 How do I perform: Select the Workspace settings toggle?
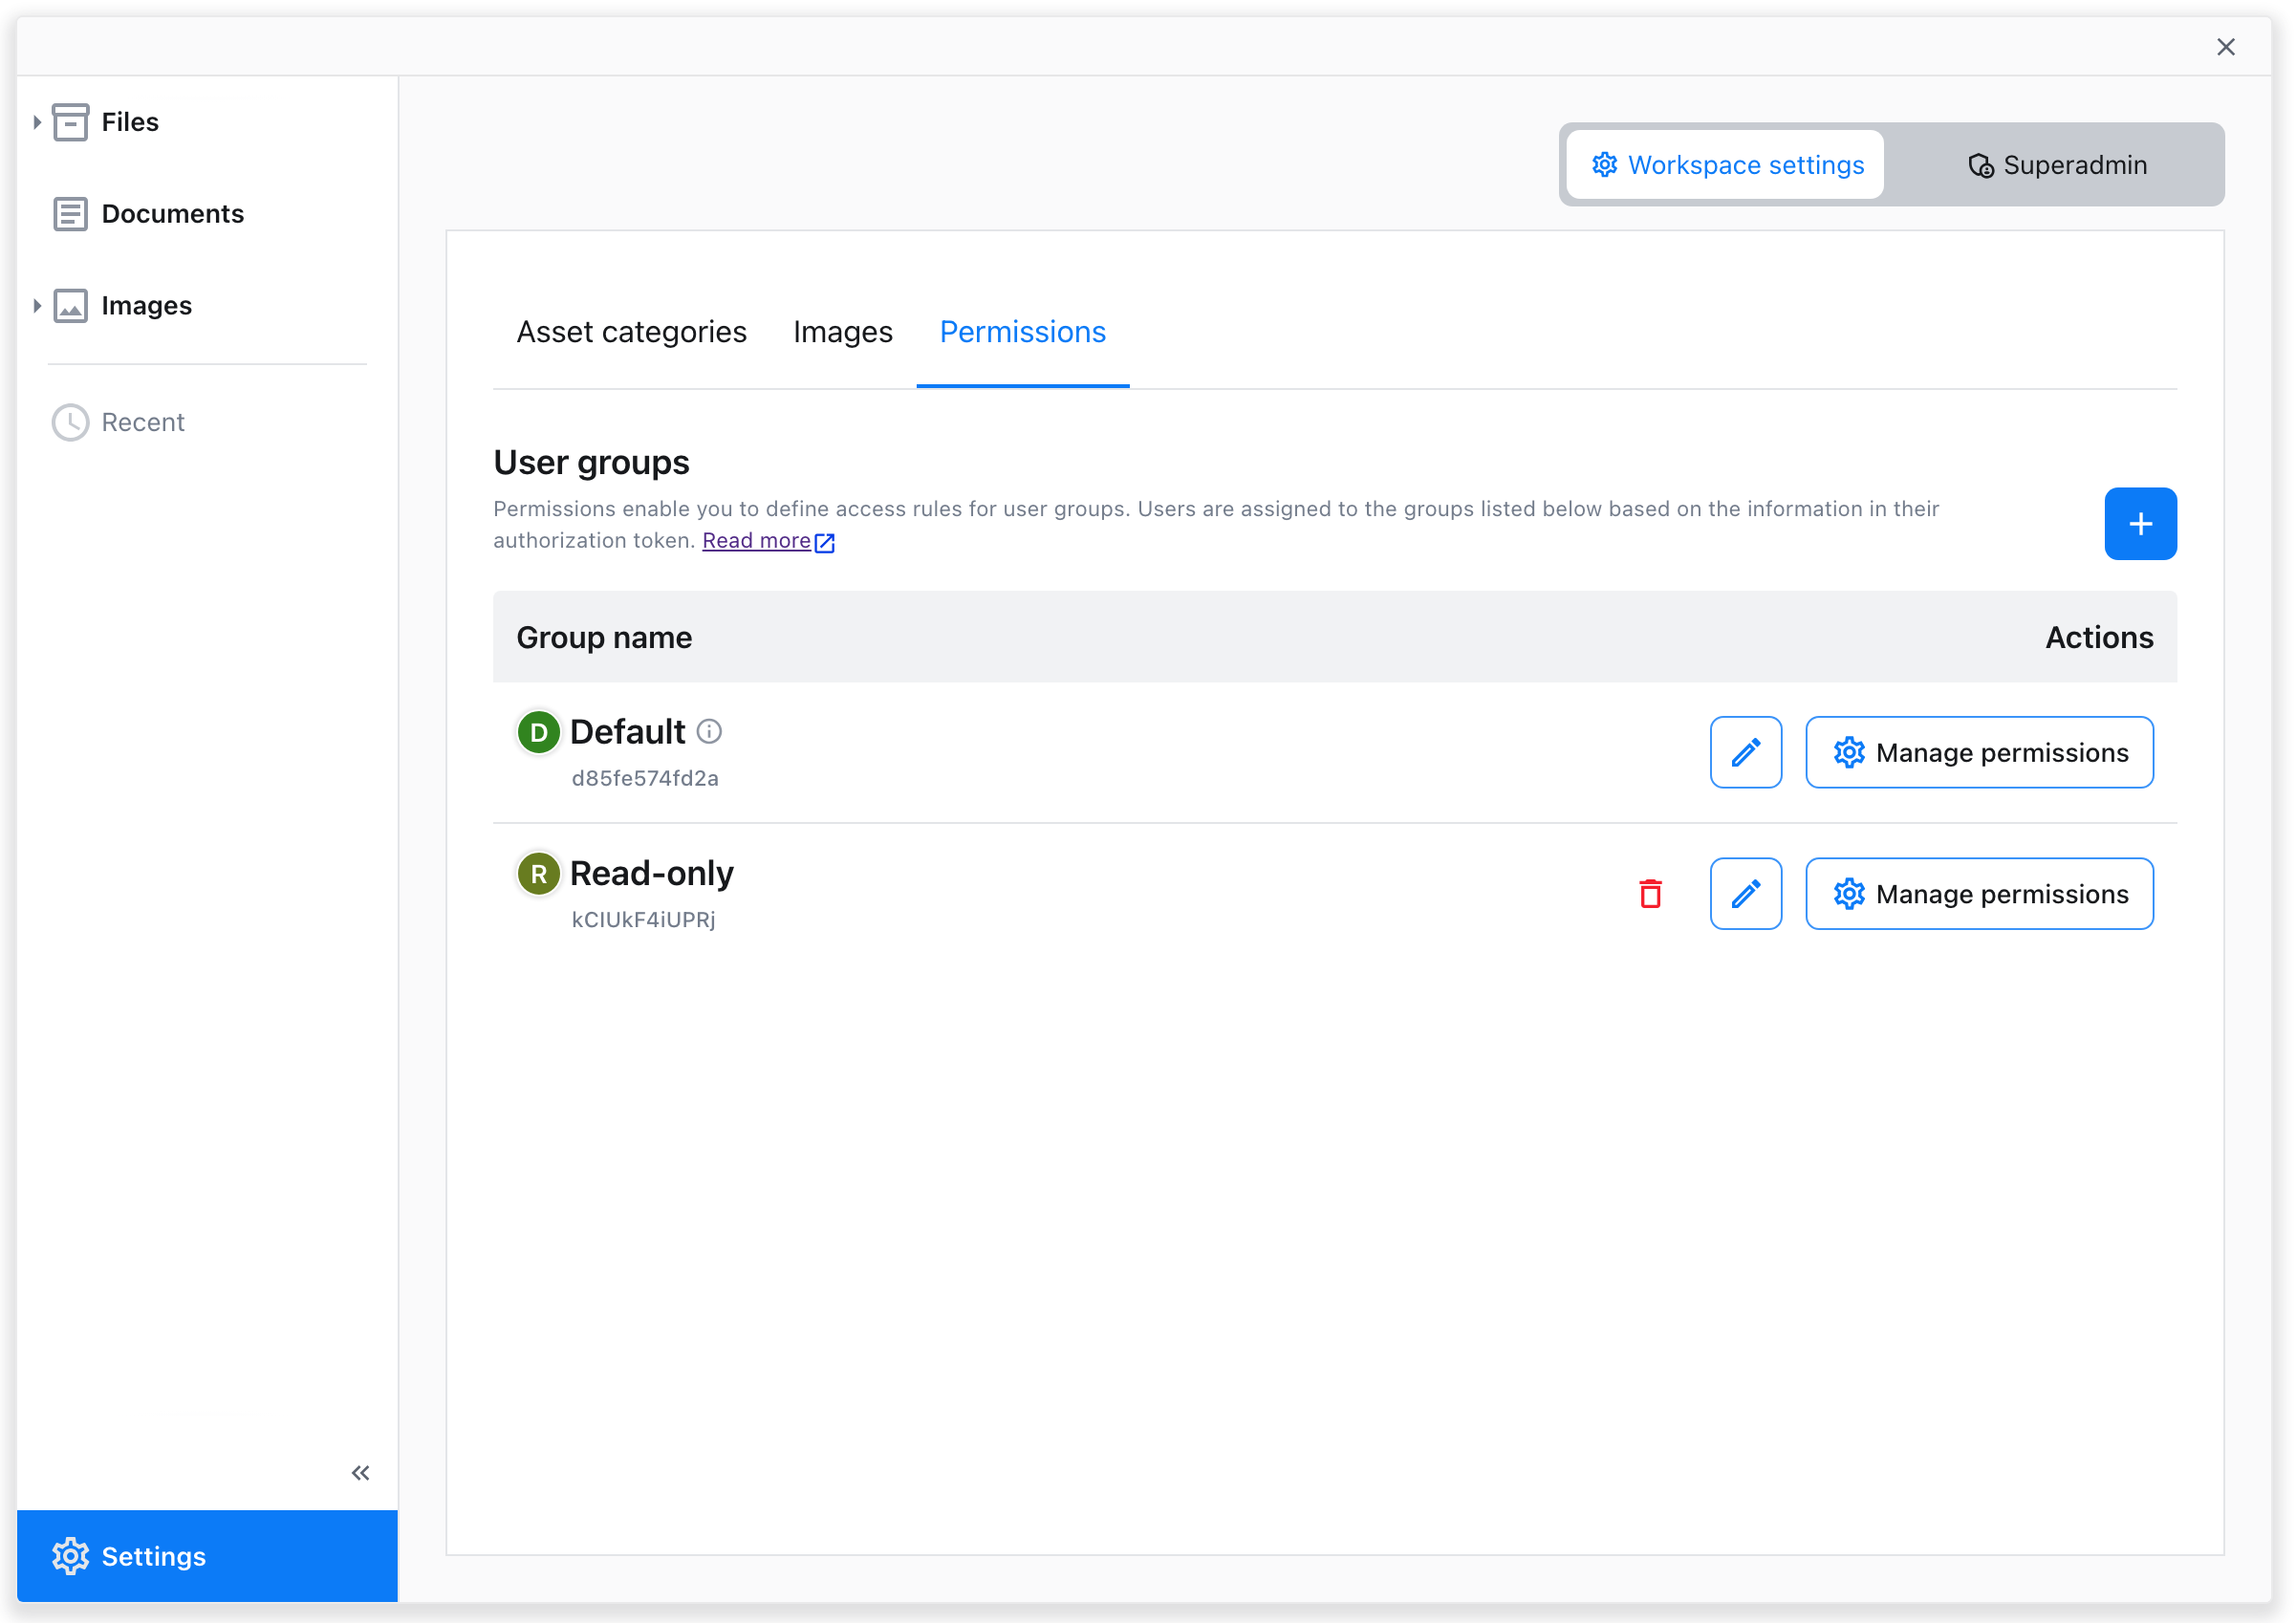coord(1727,163)
